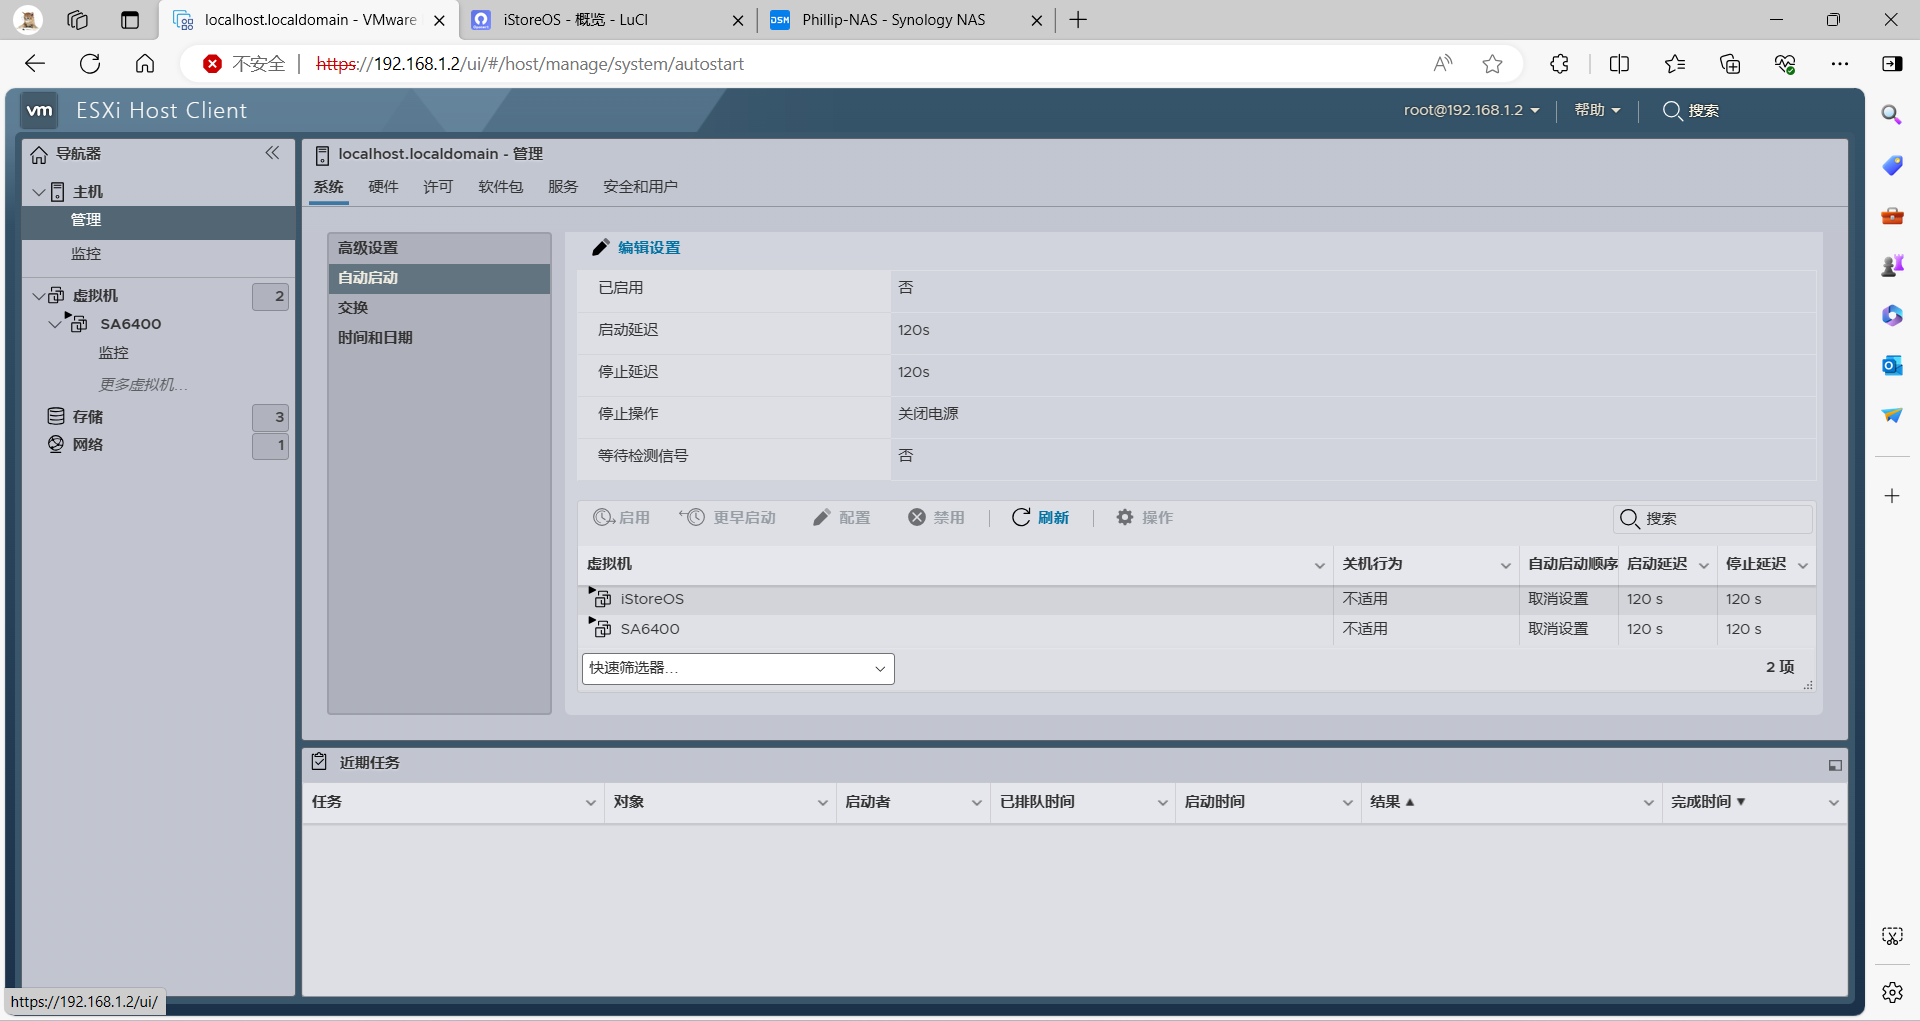Switch to the 硬件 tab

click(383, 187)
